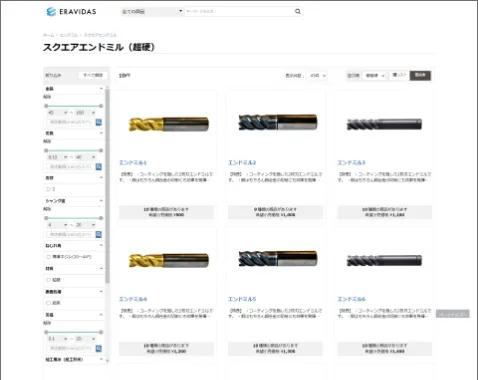Tick the 刃数 "2" checkbox

click(48, 189)
